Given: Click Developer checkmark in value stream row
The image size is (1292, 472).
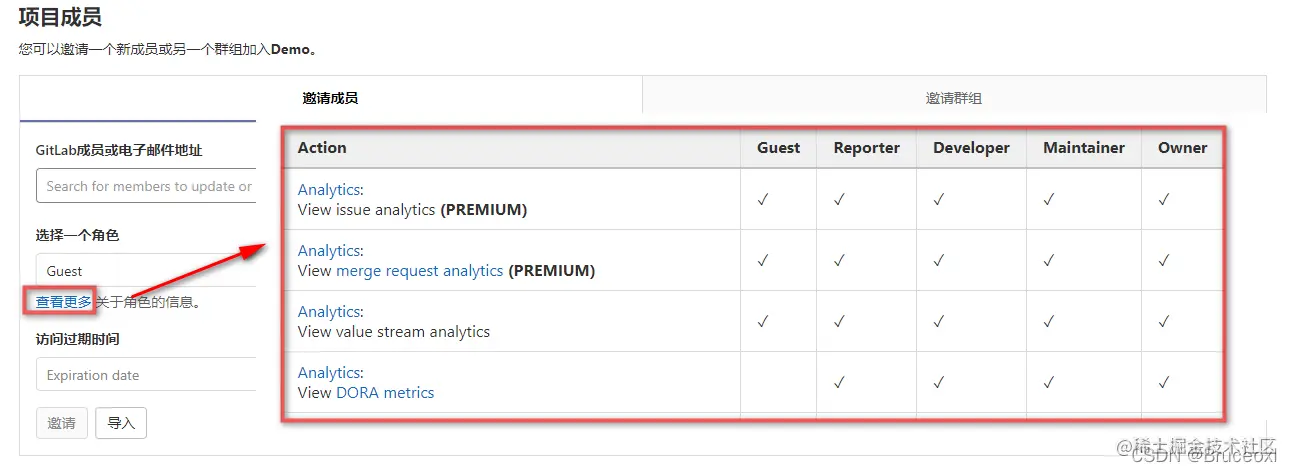Looking at the screenshot, I should point(939,321).
